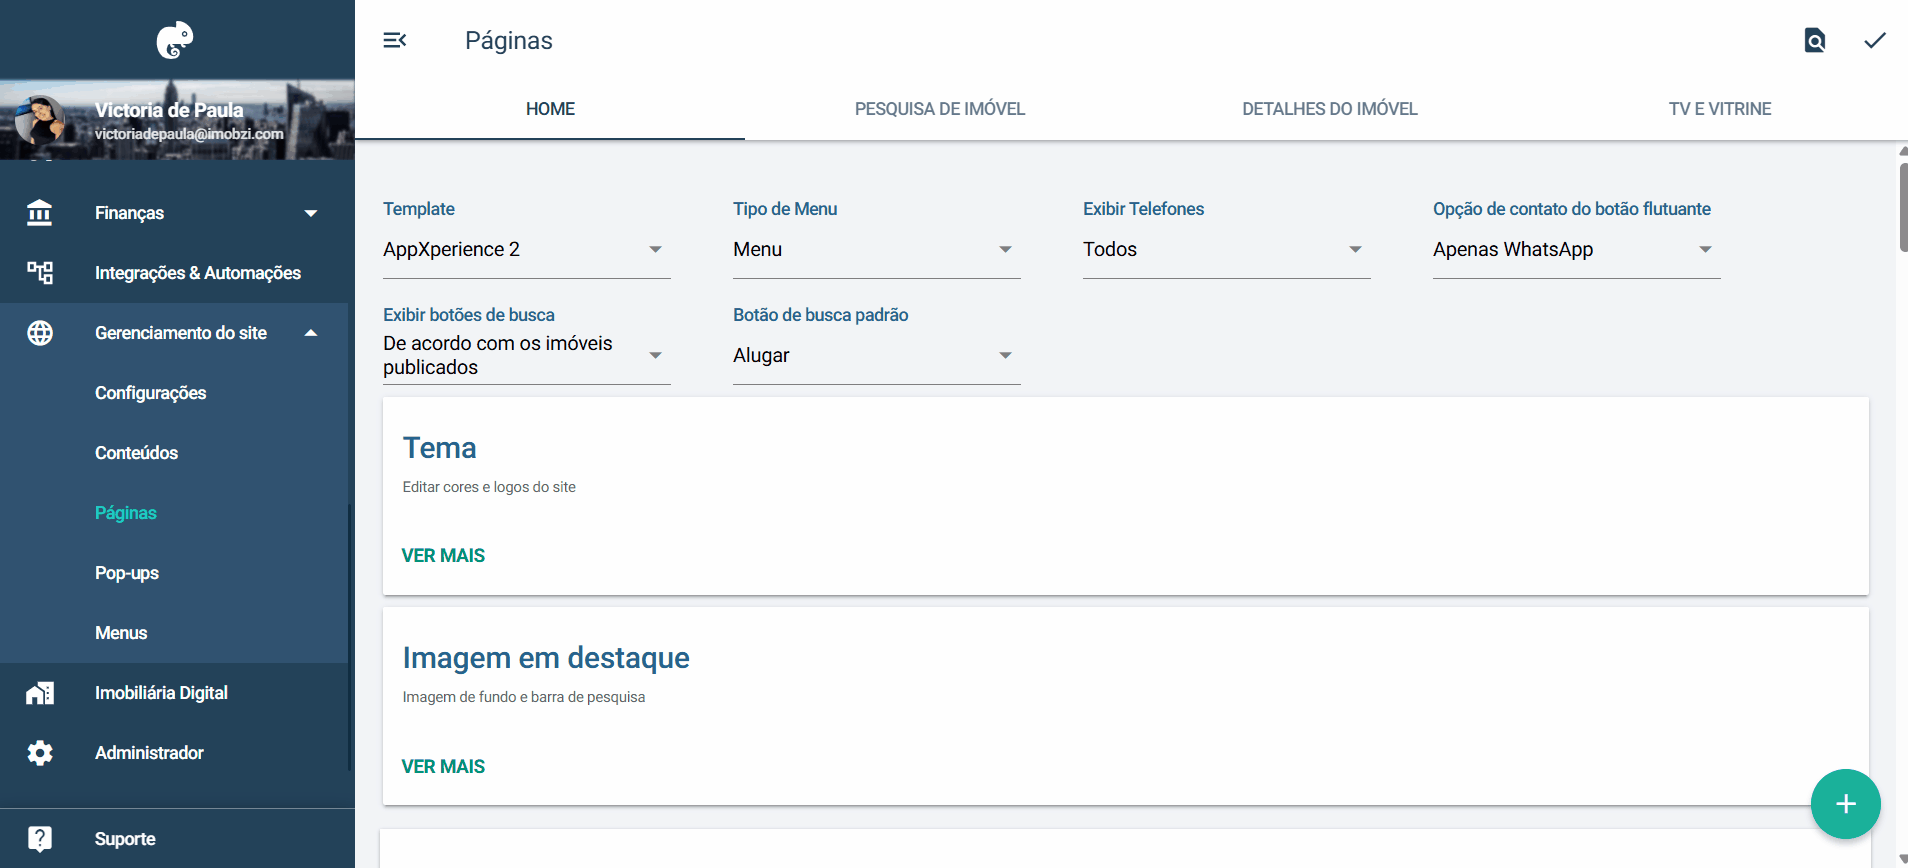The height and width of the screenshot is (868, 1908).
Task: Switch to TV e Vitrine tab
Action: (1720, 109)
